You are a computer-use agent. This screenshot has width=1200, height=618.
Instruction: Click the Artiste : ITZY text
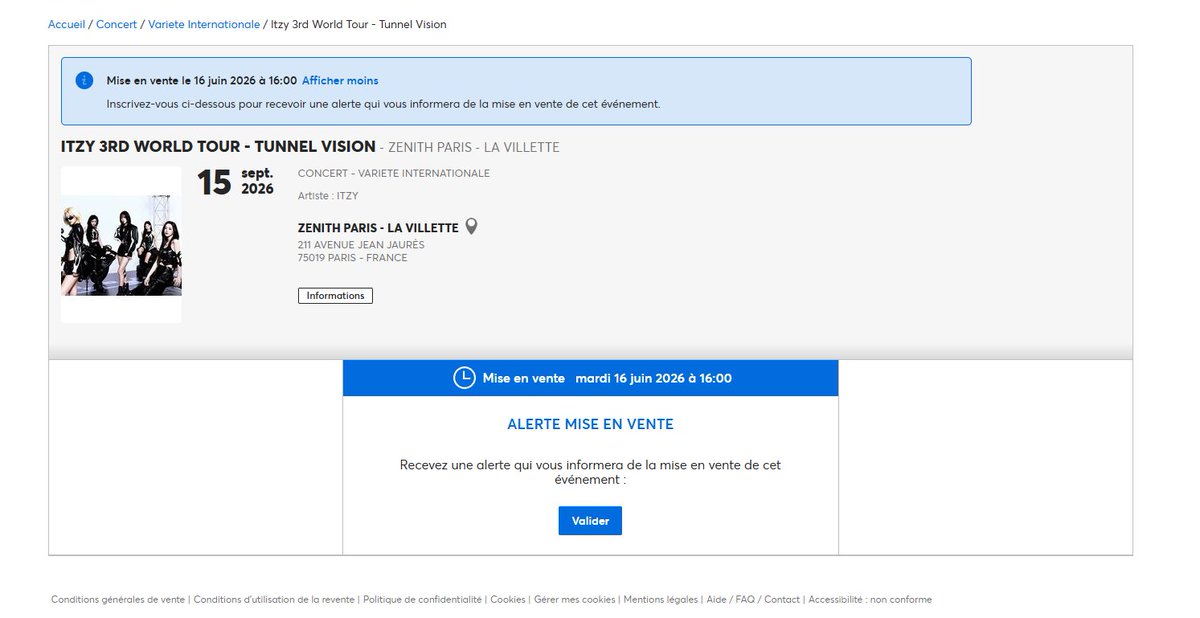[328, 196]
